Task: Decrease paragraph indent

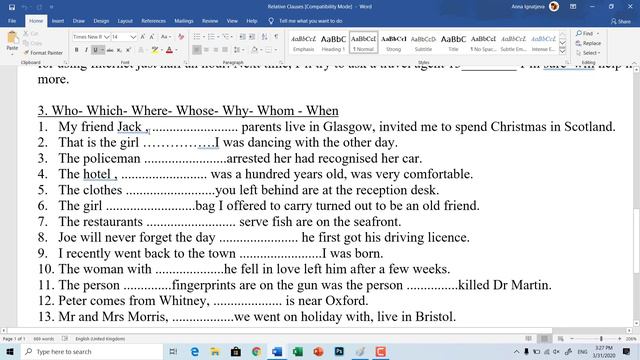Action: [242, 37]
